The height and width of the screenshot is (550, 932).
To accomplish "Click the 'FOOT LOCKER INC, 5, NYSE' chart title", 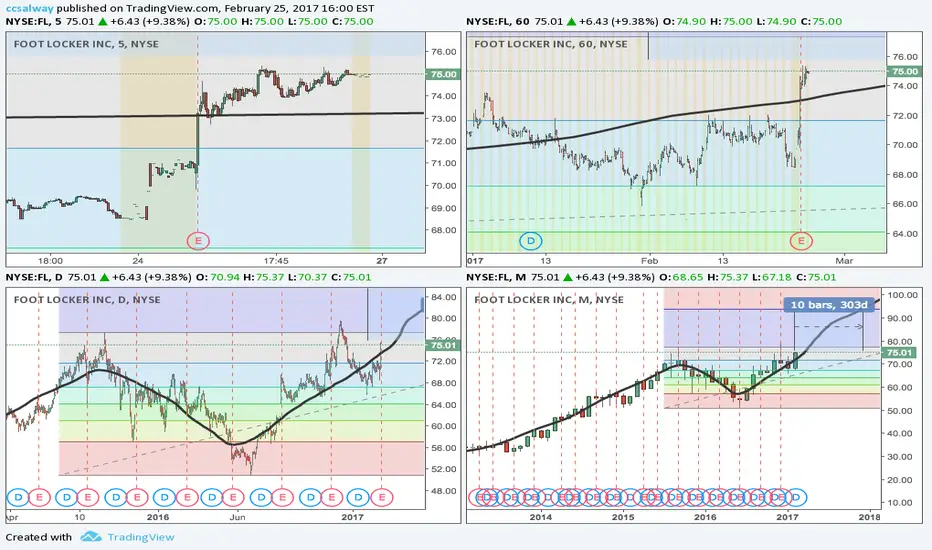I will [86, 44].
